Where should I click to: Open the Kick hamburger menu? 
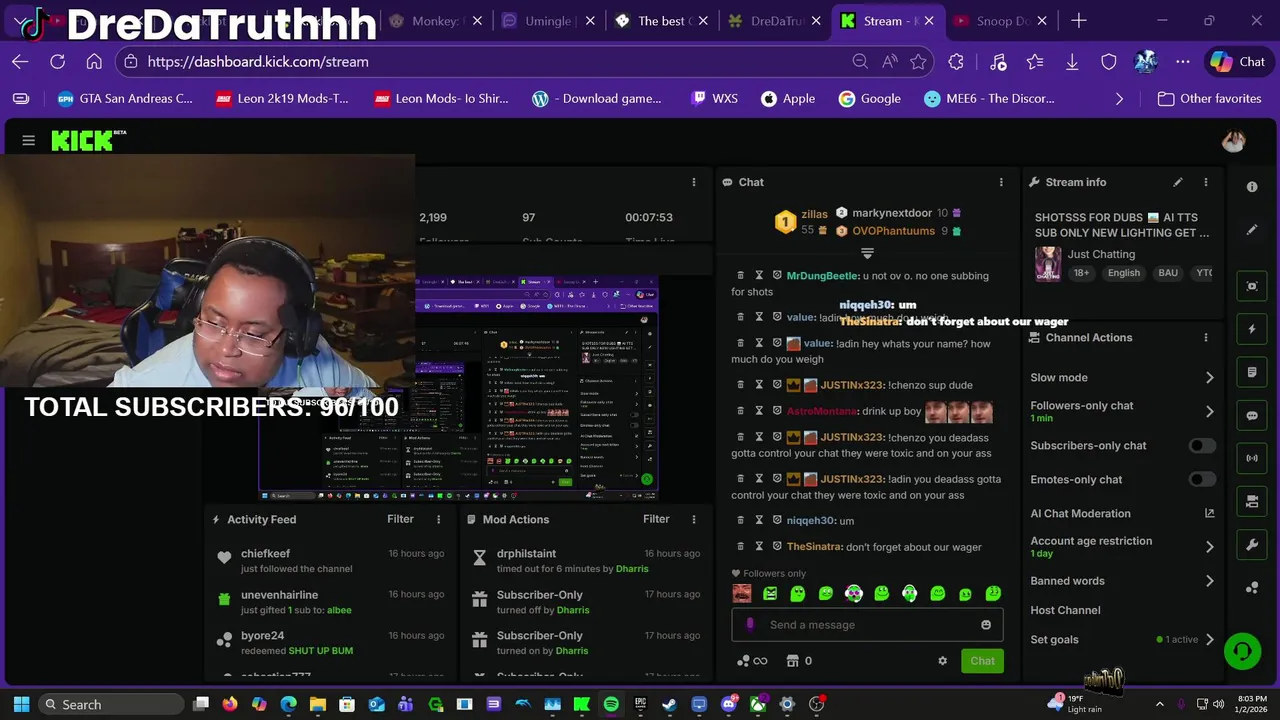click(28, 141)
